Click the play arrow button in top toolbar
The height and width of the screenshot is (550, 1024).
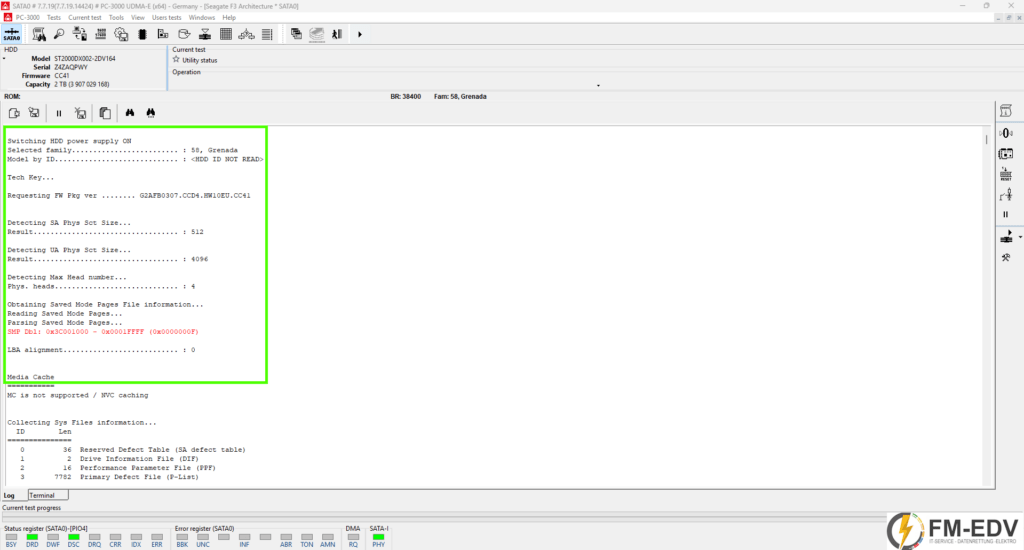coord(360,34)
